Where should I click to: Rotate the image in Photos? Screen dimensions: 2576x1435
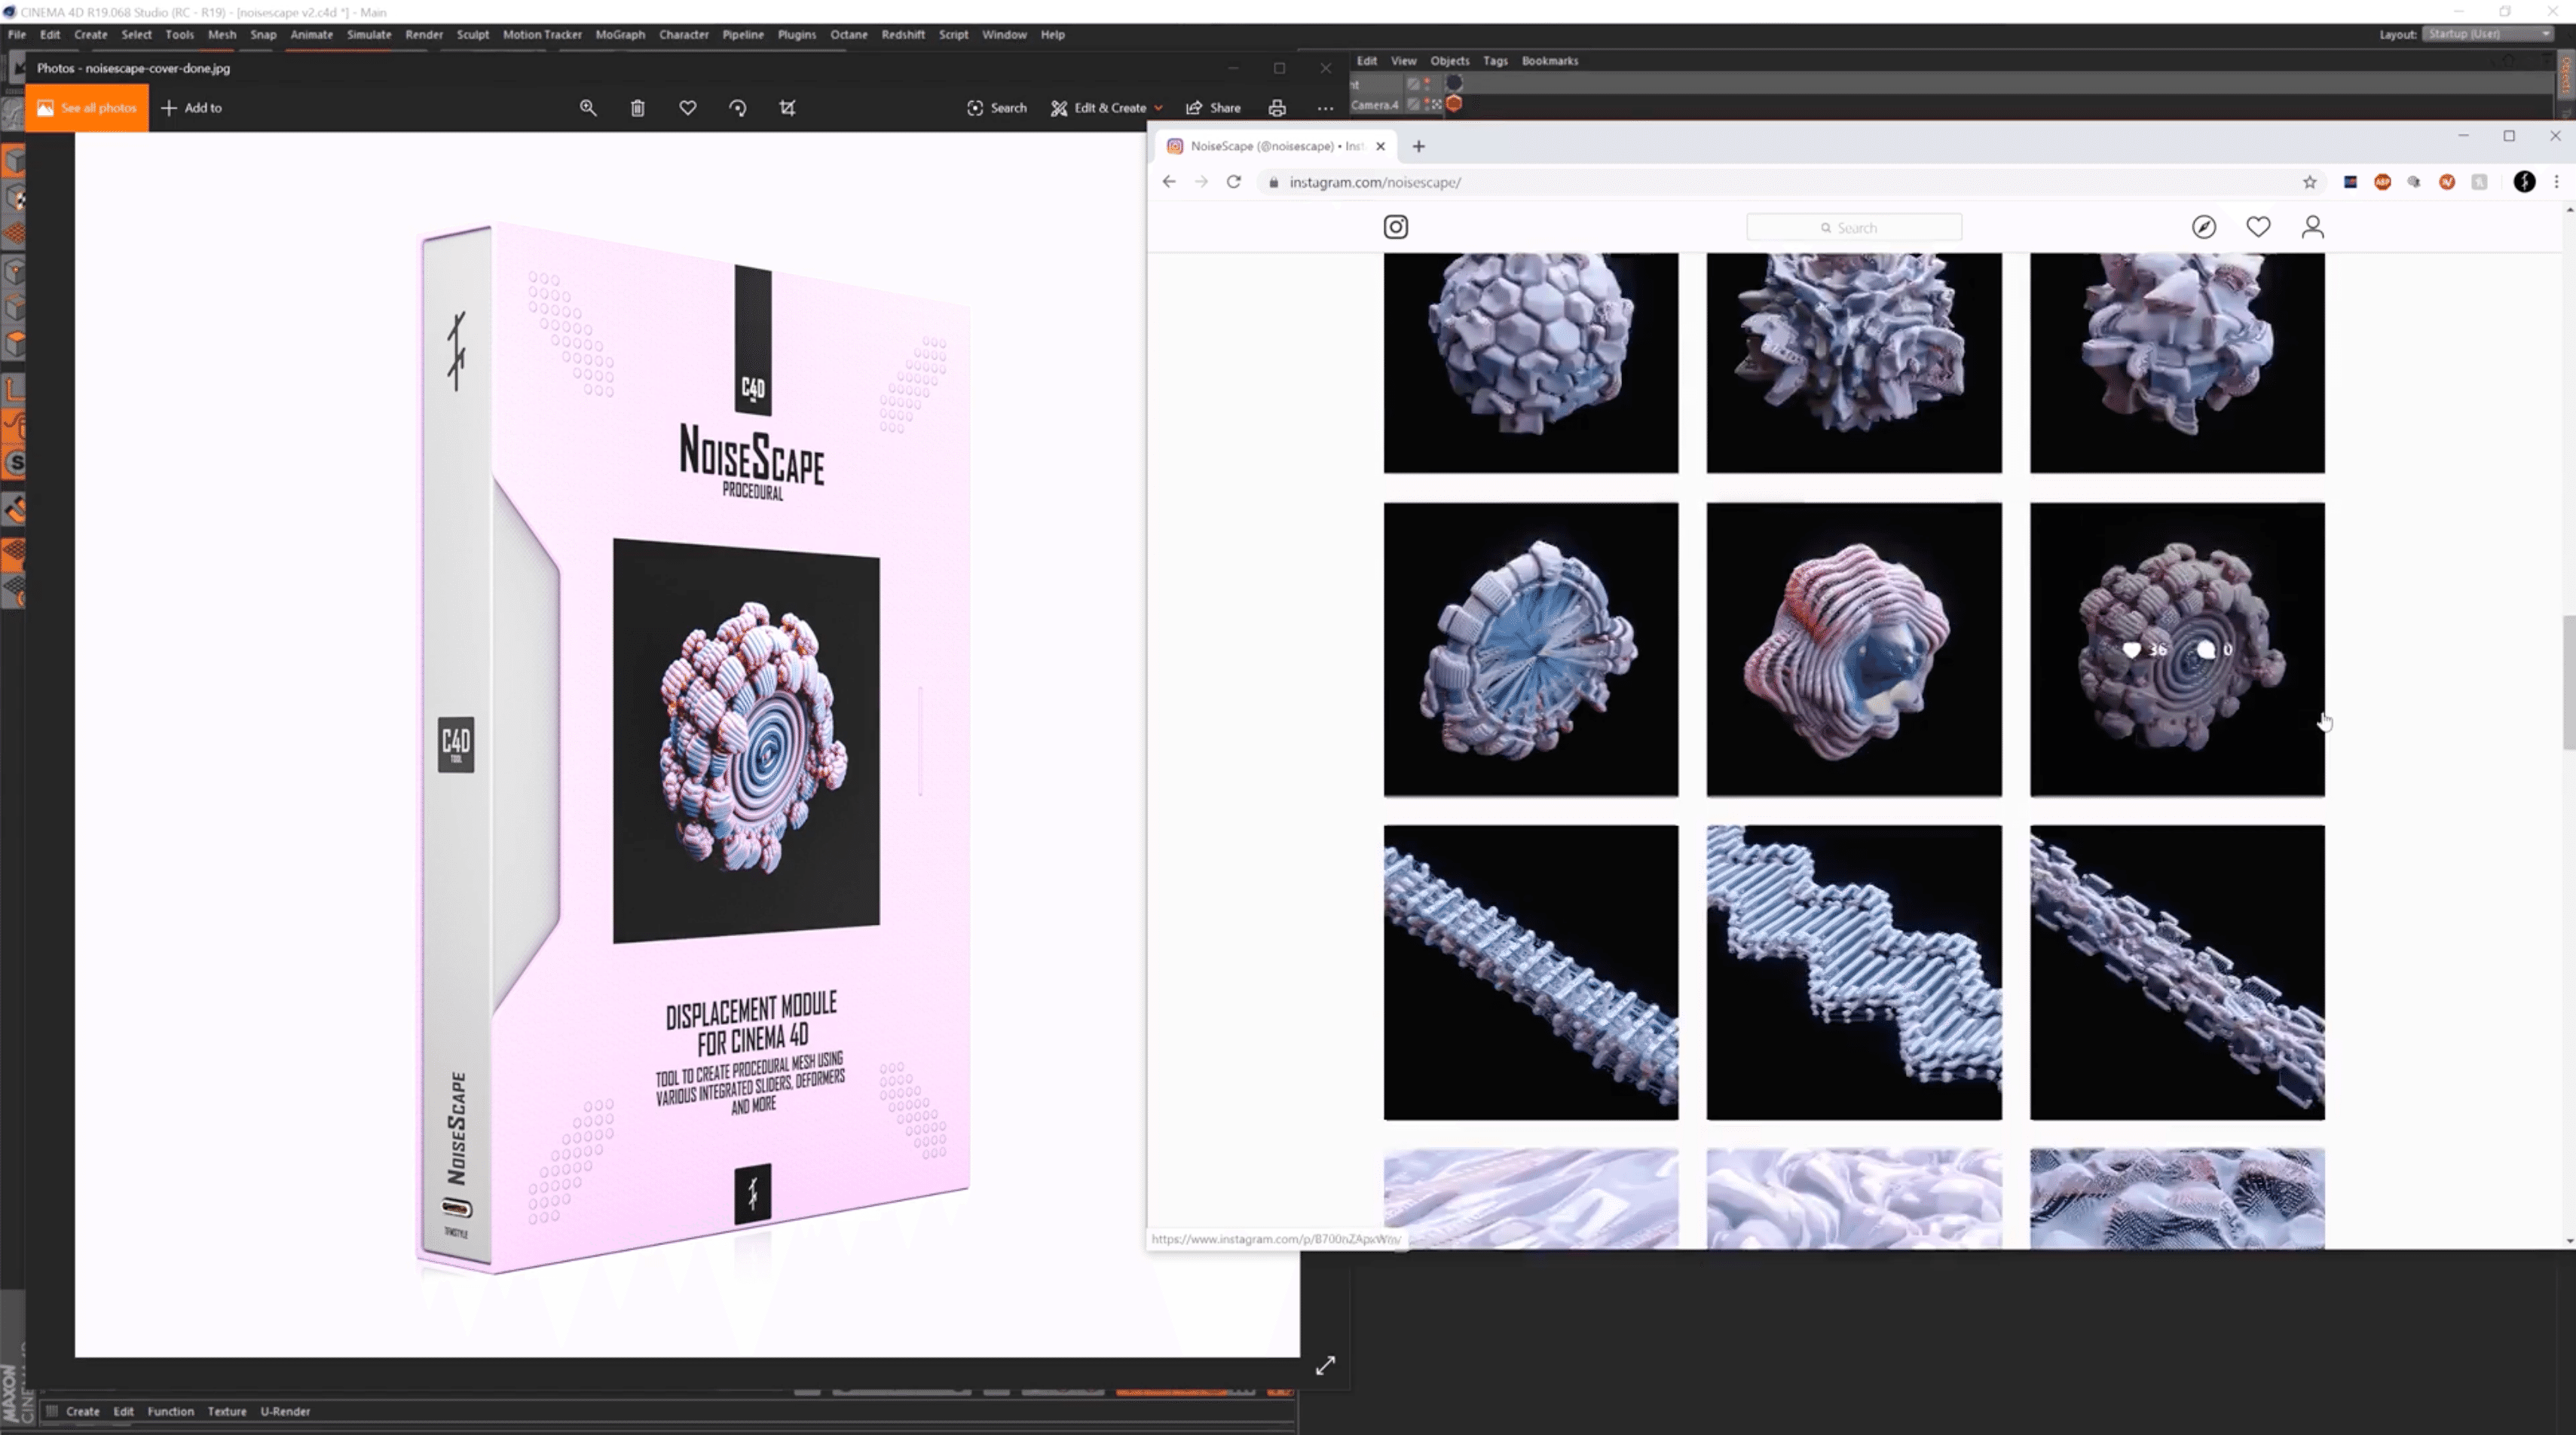[x=738, y=108]
